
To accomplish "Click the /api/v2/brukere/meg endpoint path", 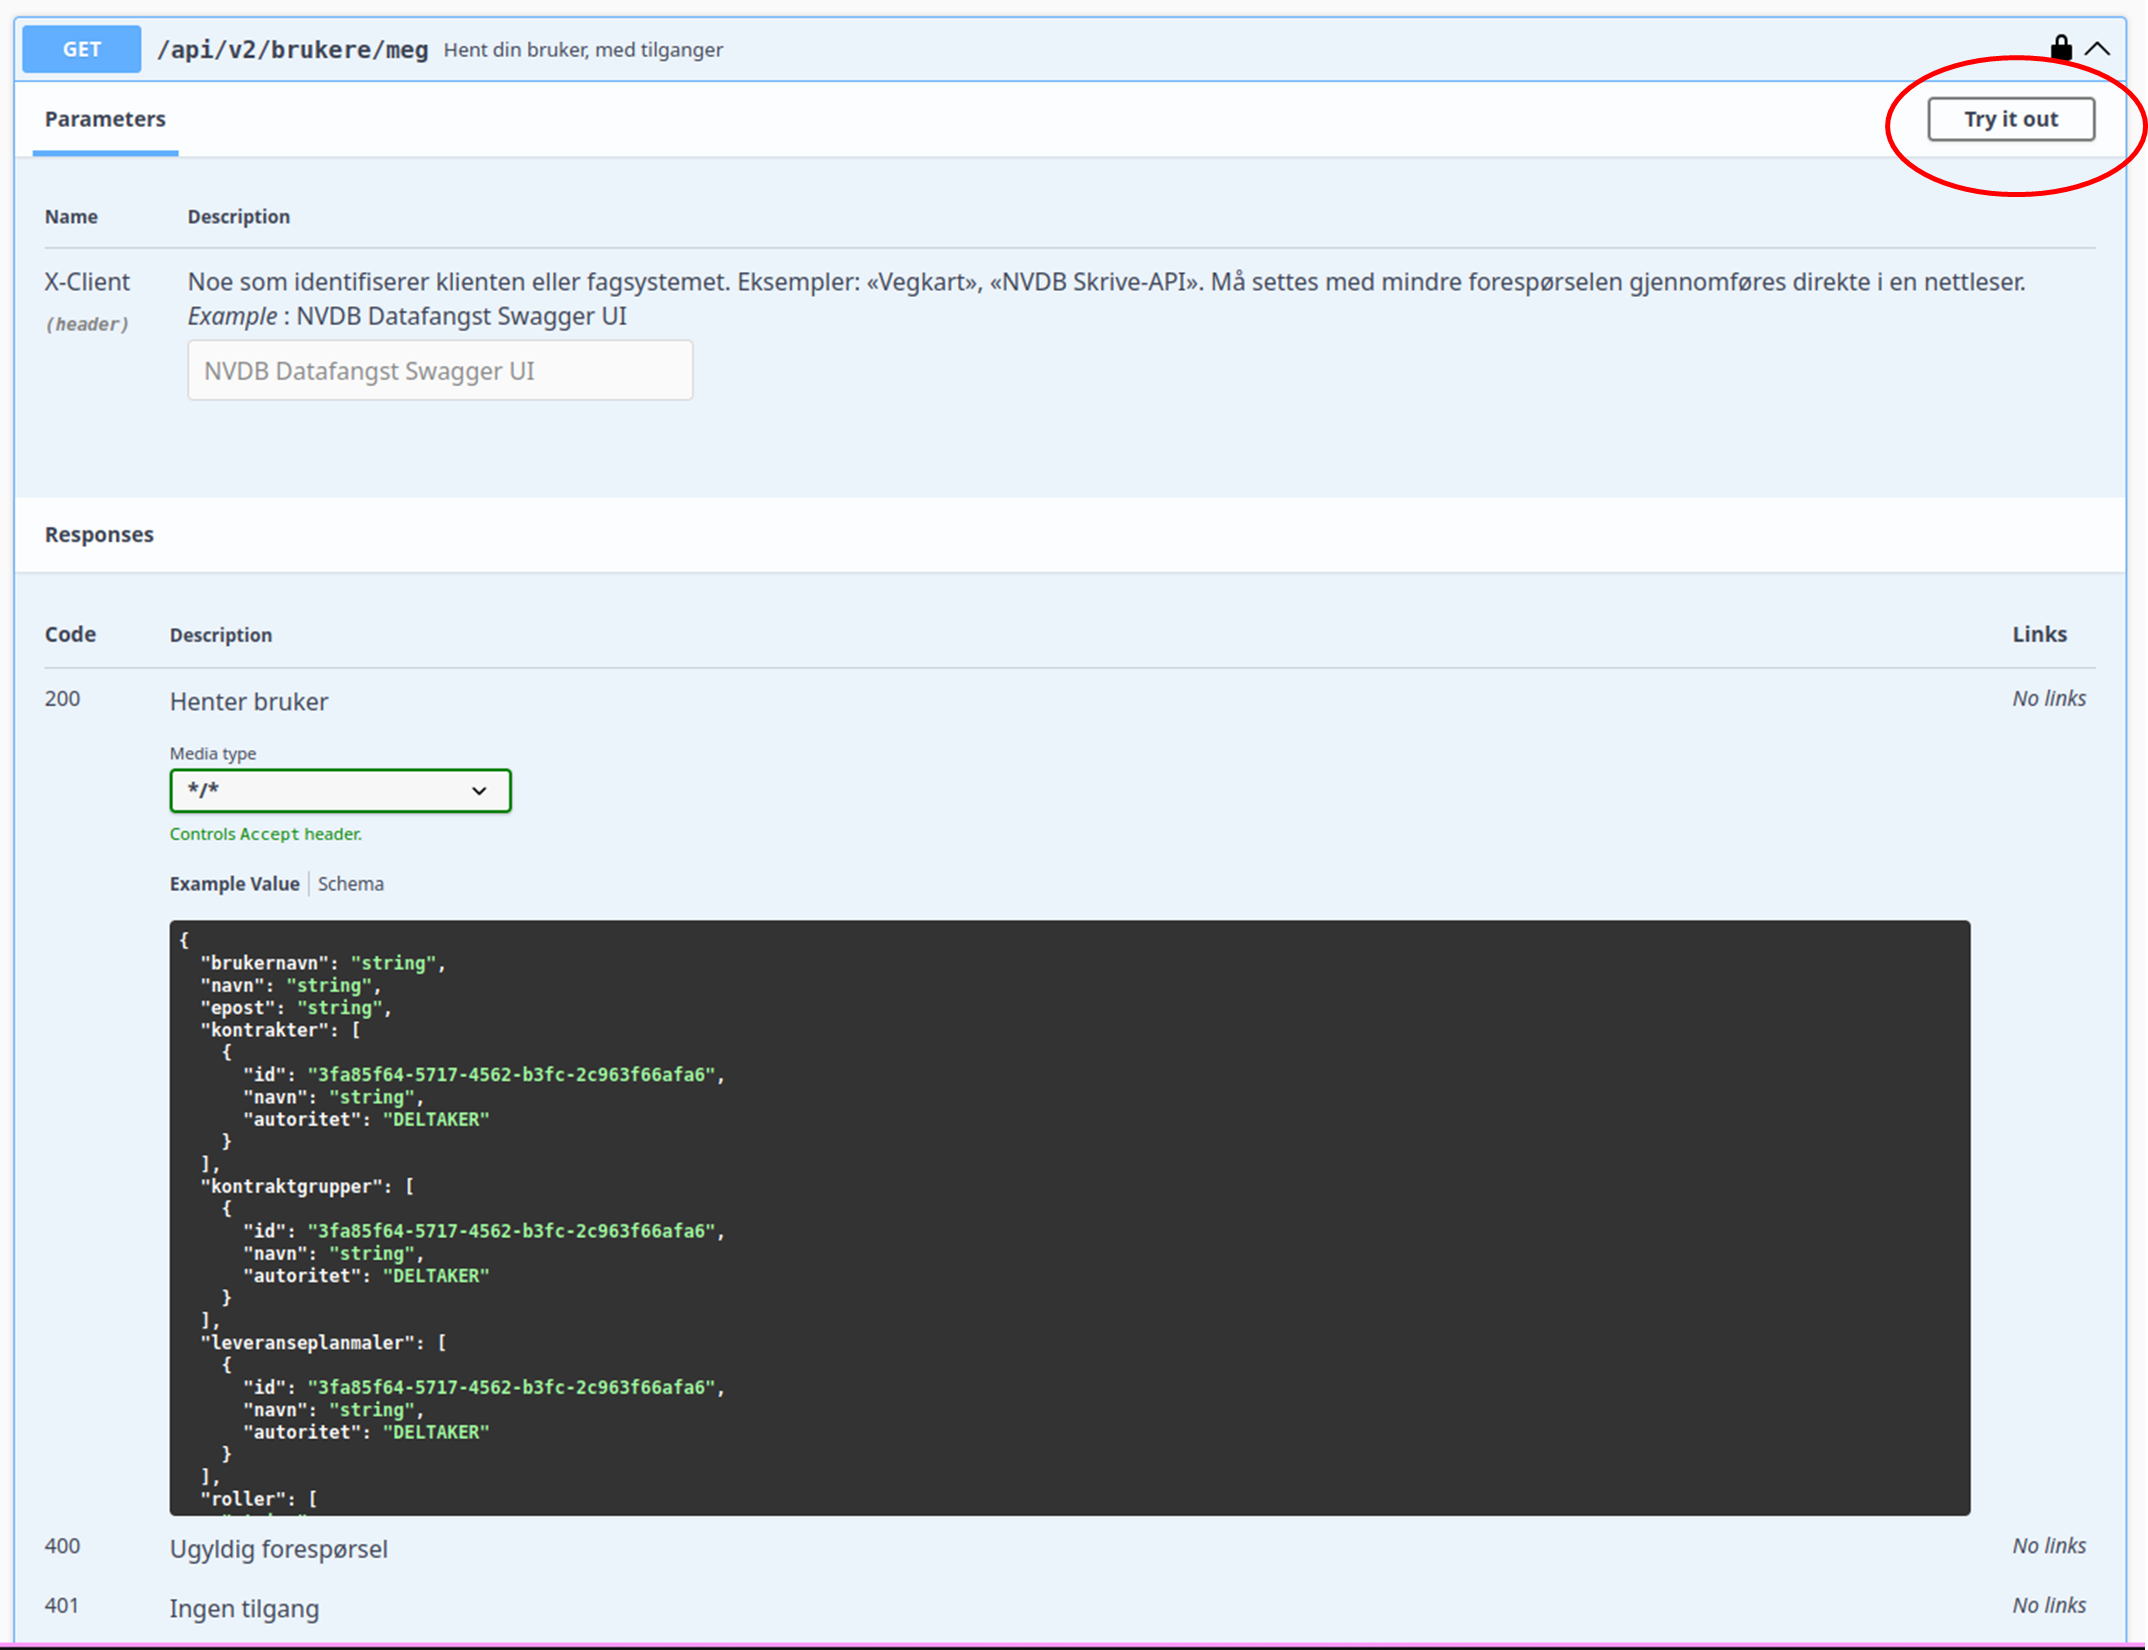I will pyautogui.click(x=293, y=49).
